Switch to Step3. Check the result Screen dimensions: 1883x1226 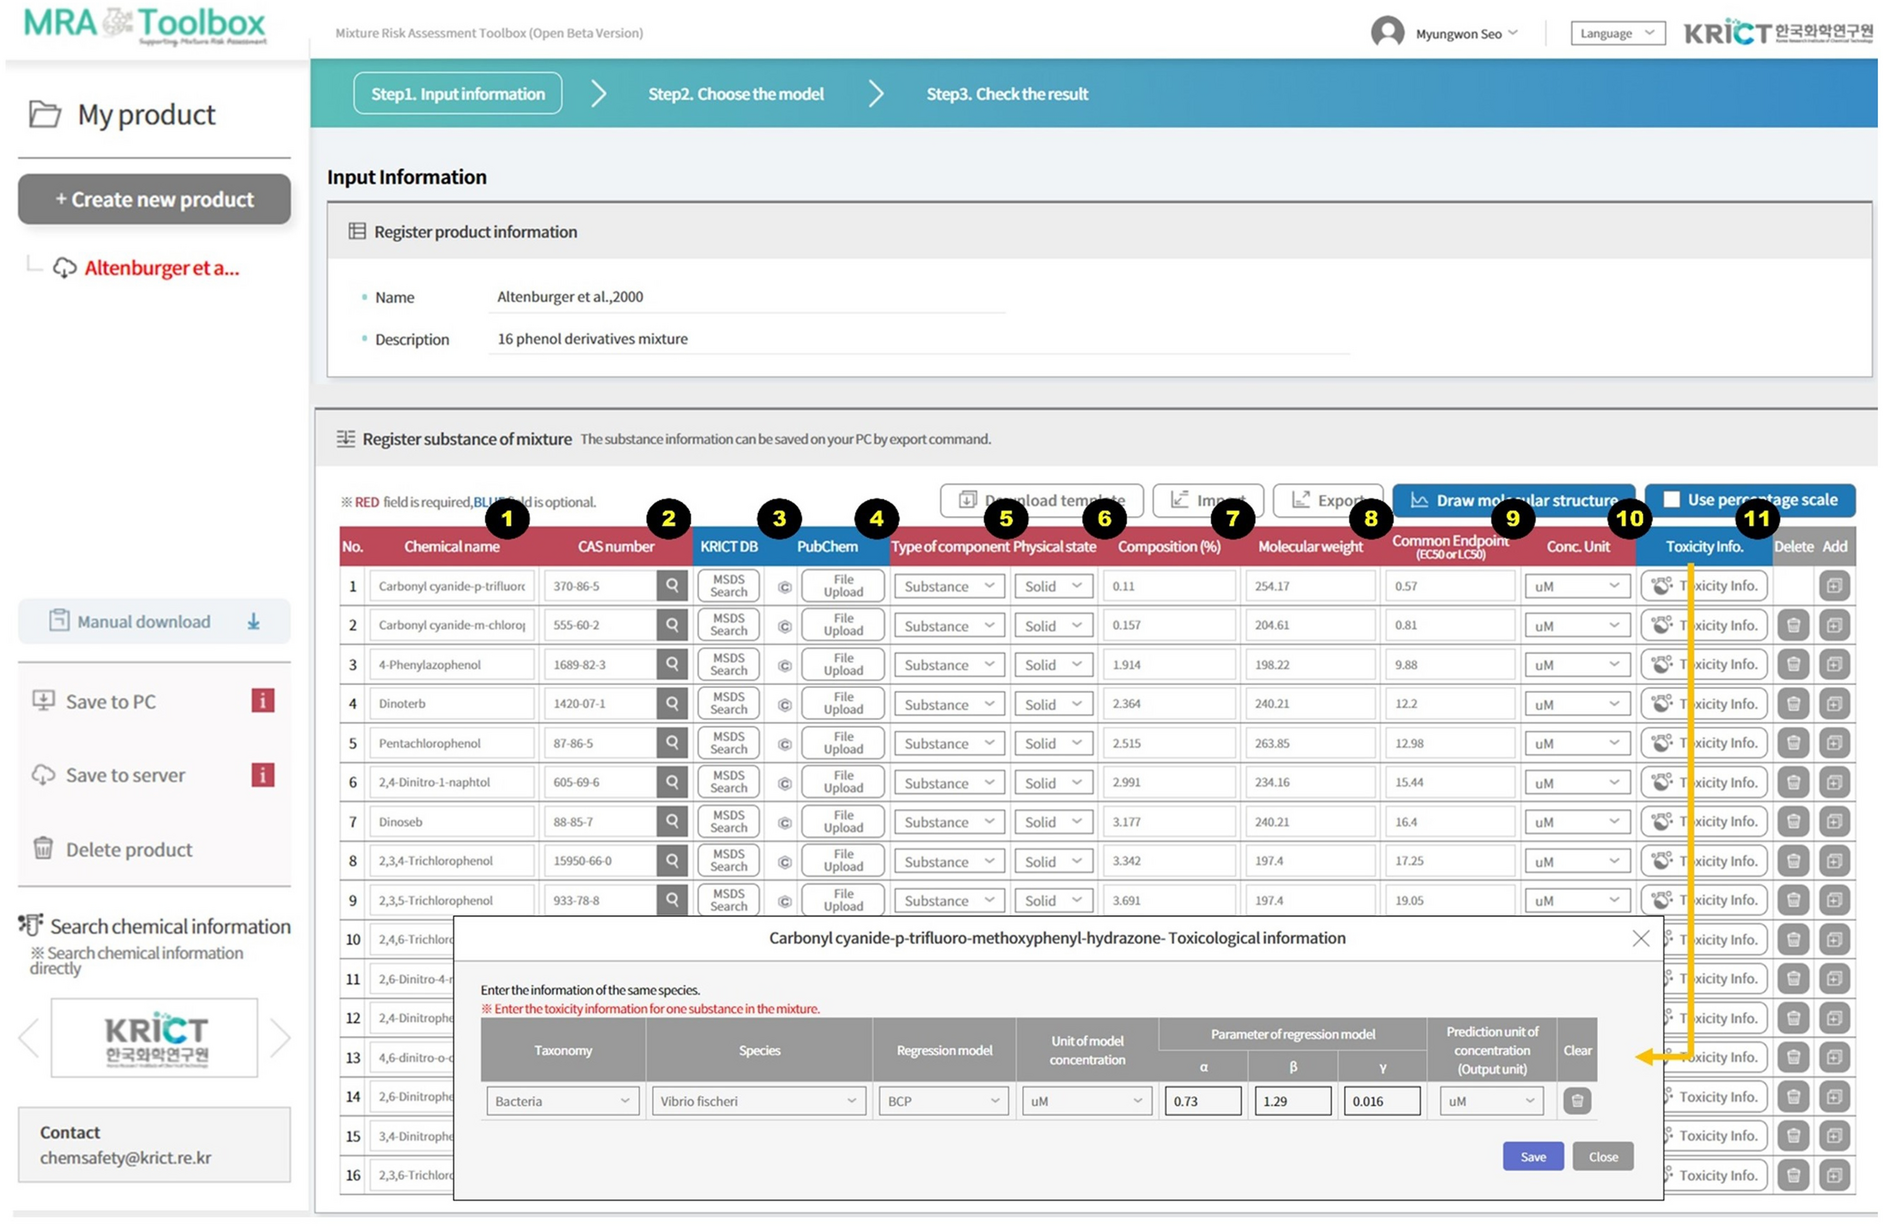pyautogui.click(x=1007, y=94)
